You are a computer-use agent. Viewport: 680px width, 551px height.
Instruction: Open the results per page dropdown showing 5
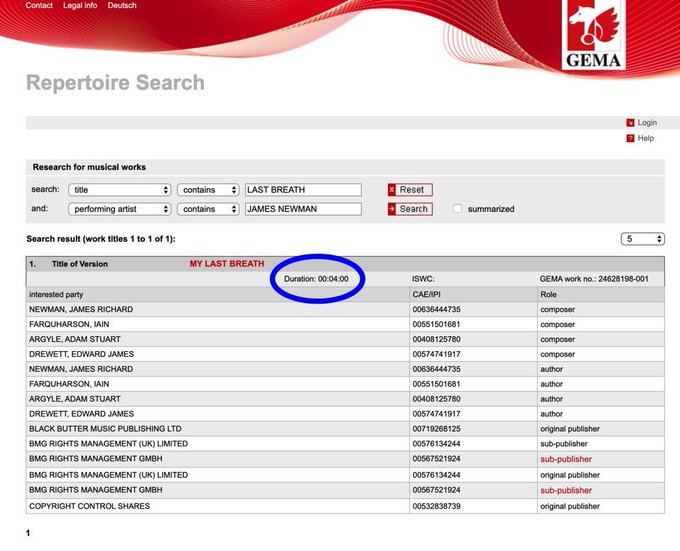[642, 239]
